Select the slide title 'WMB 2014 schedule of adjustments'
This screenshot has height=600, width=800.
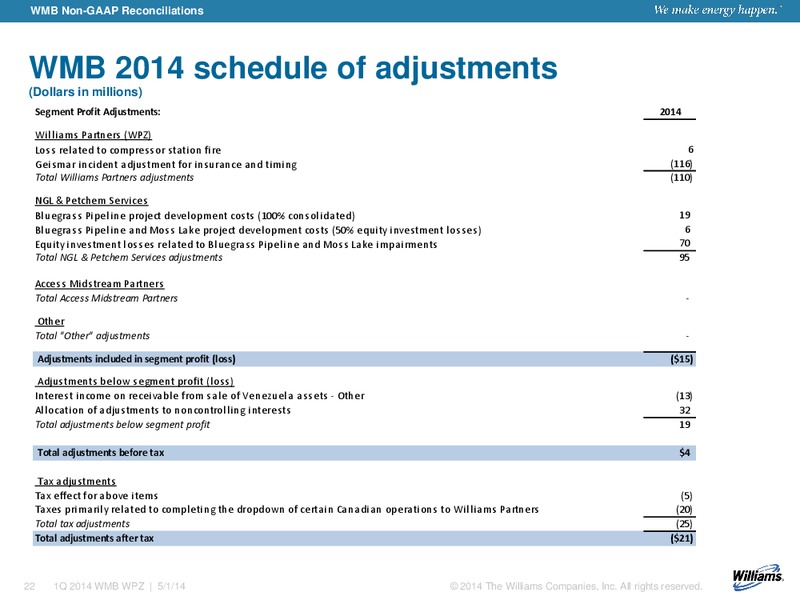pos(293,67)
